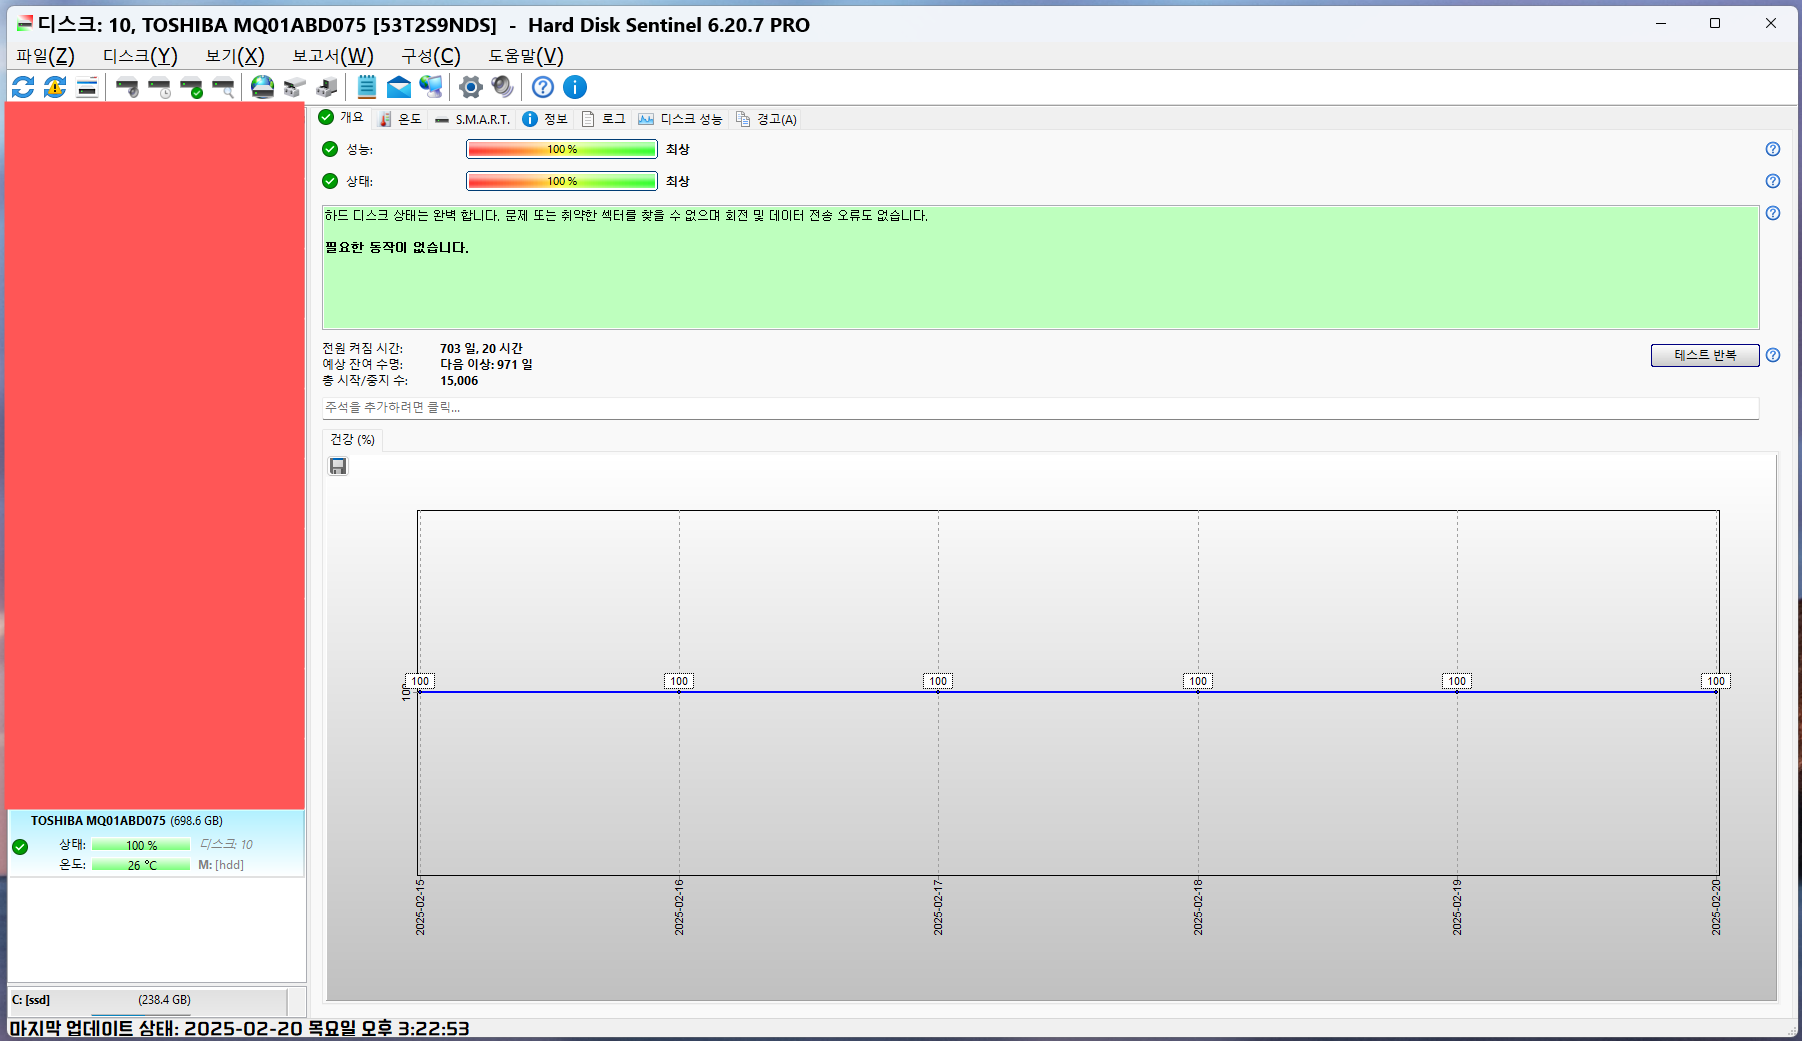Viewport: 1802px width, 1041px height.
Task: Click the 디스크: 10 label in sidebar
Action: [227, 844]
